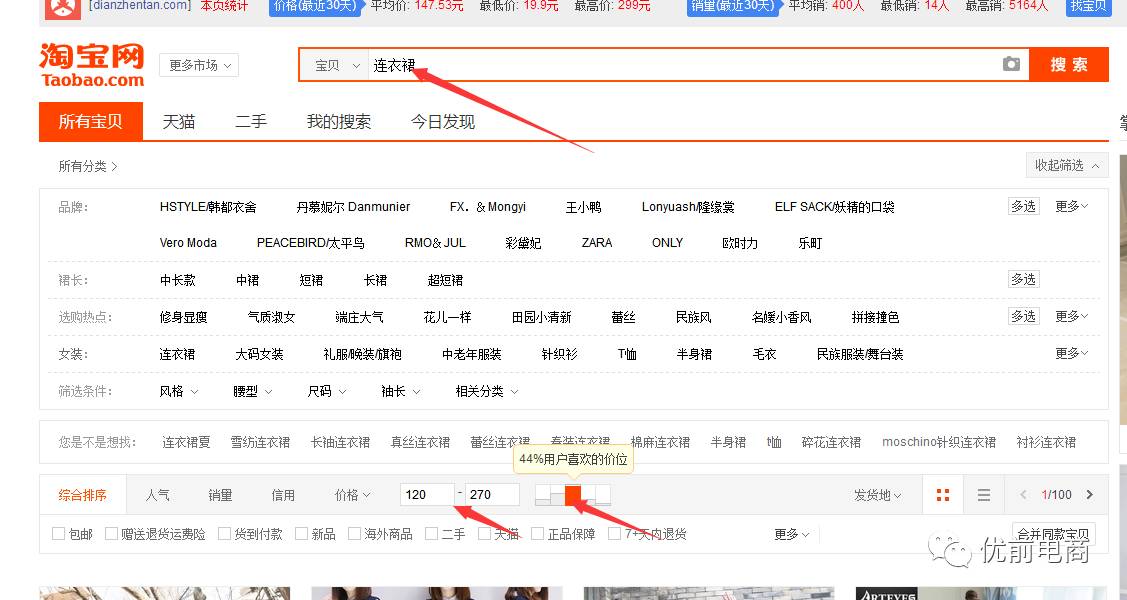The width and height of the screenshot is (1127, 600).
Task: Check the 新品 box
Action: click(301, 533)
